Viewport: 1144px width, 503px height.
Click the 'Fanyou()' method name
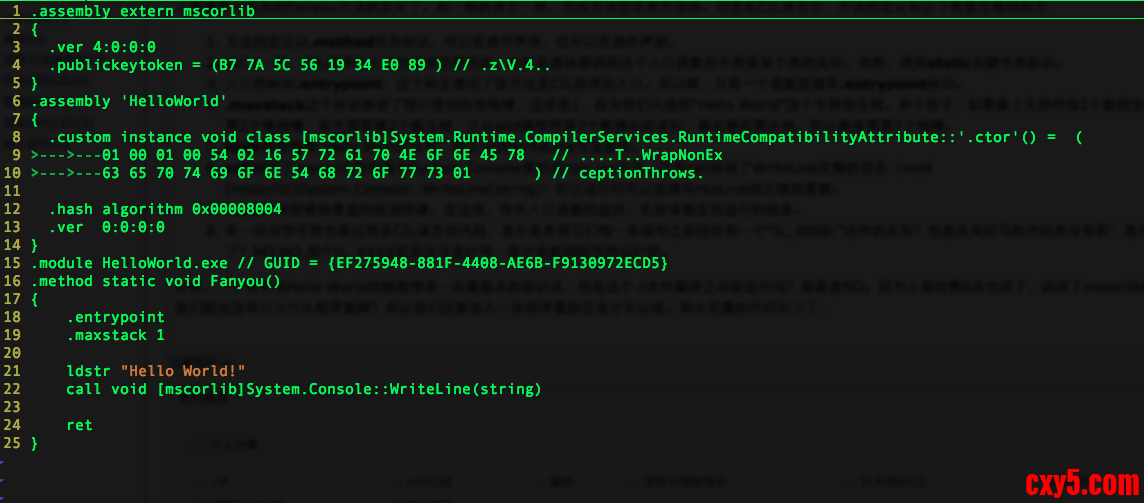coord(245,281)
